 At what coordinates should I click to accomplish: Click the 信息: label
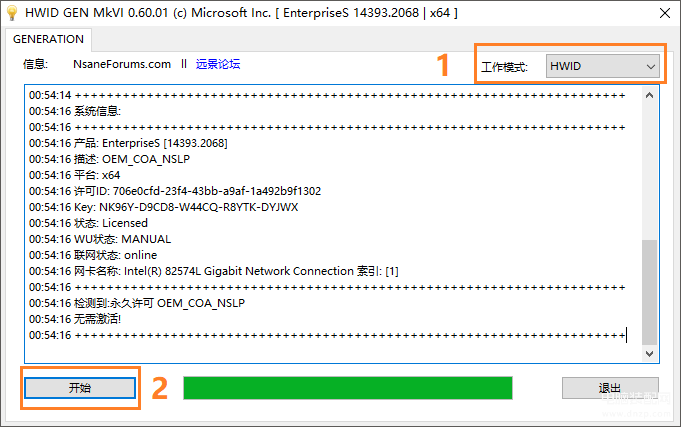(35, 64)
